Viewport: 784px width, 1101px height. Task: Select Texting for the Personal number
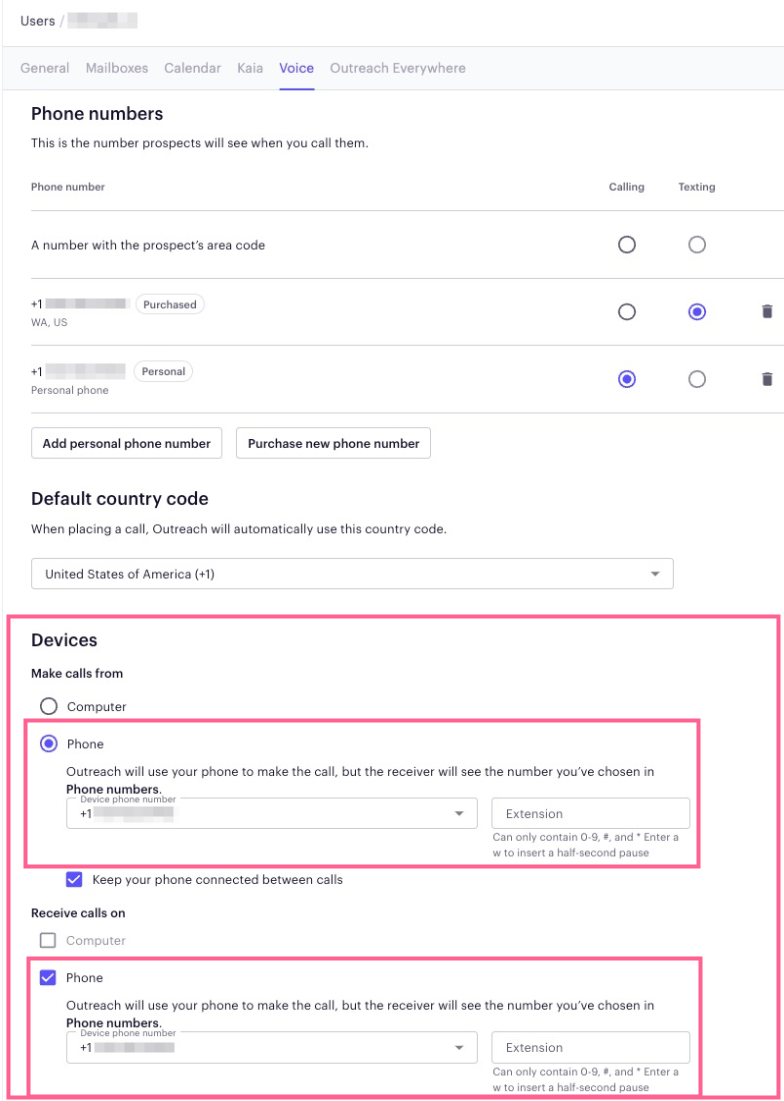(x=696, y=379)
